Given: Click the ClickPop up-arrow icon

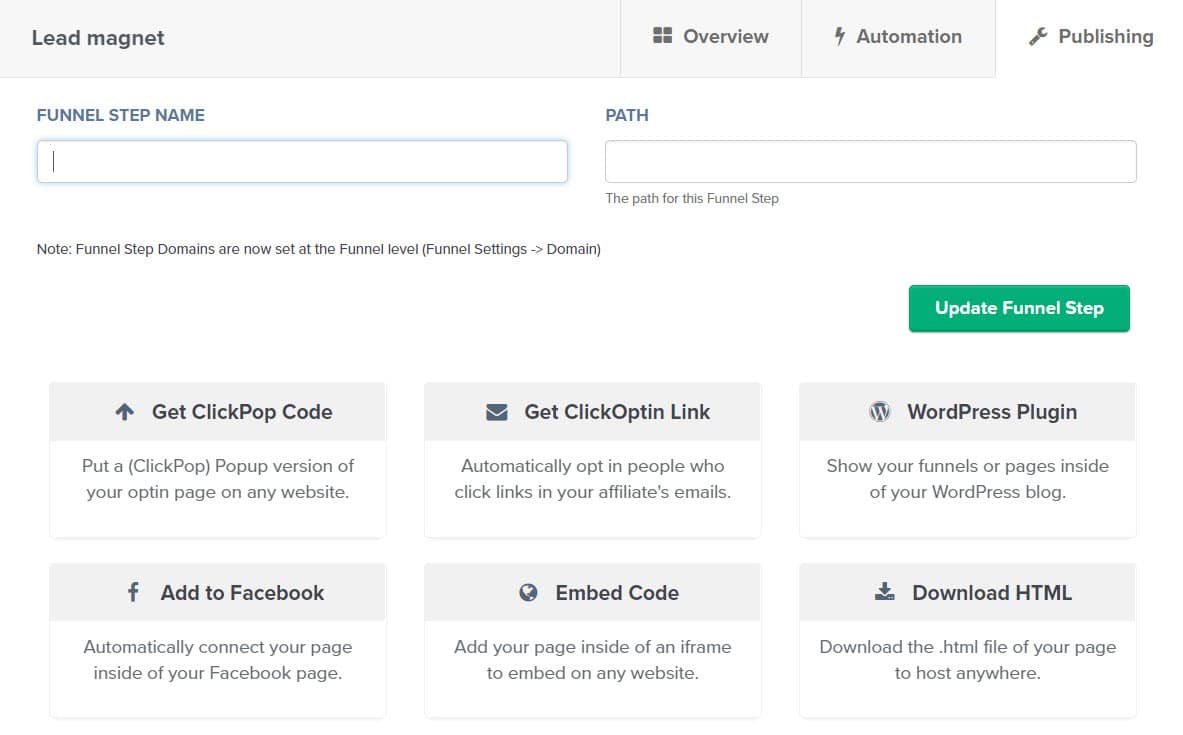Looking at the screenshot, I should point(124,412).
